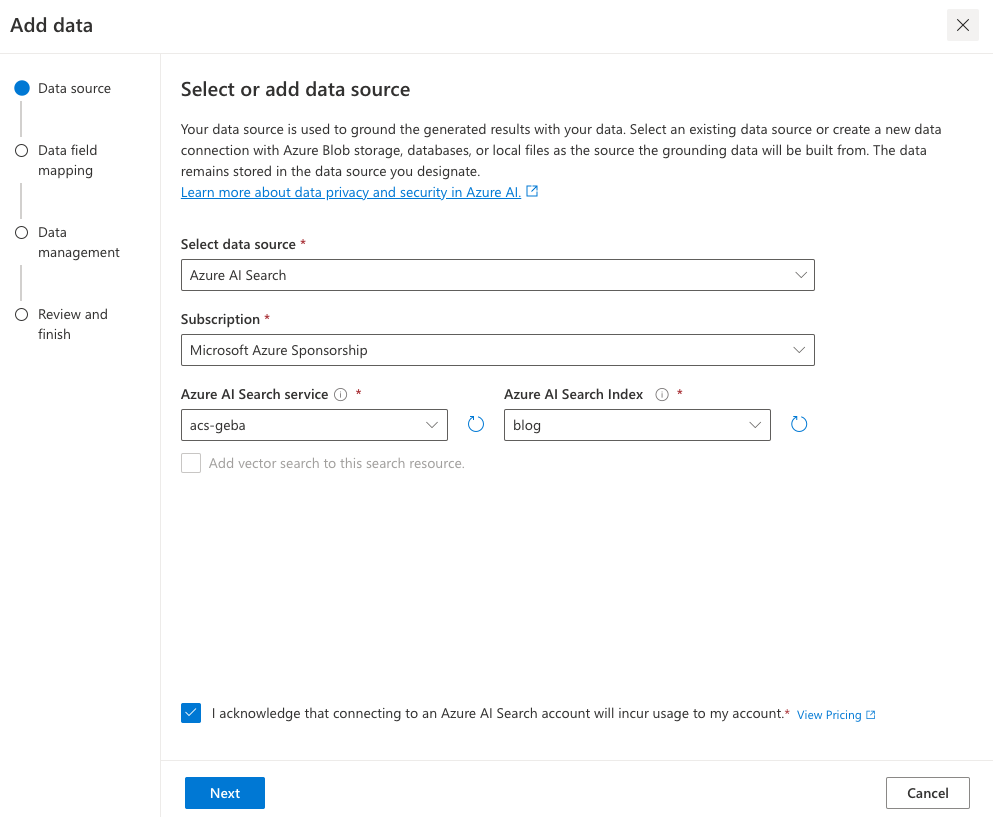Image resolution: width=993 pixels, height=817 pixels.
Task: Jump to the Review and finish step
Action: point(72,324)
